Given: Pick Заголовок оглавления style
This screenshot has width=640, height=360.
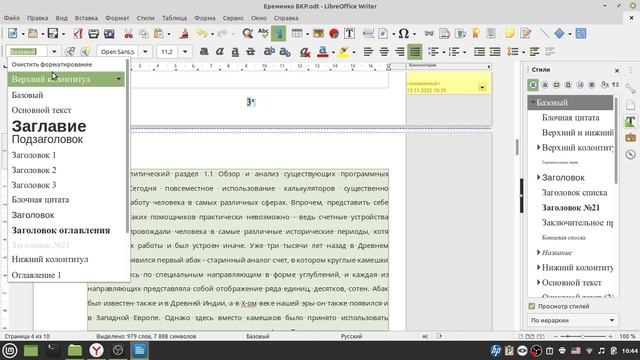Looking at the screenshot, I should [61, 230].
